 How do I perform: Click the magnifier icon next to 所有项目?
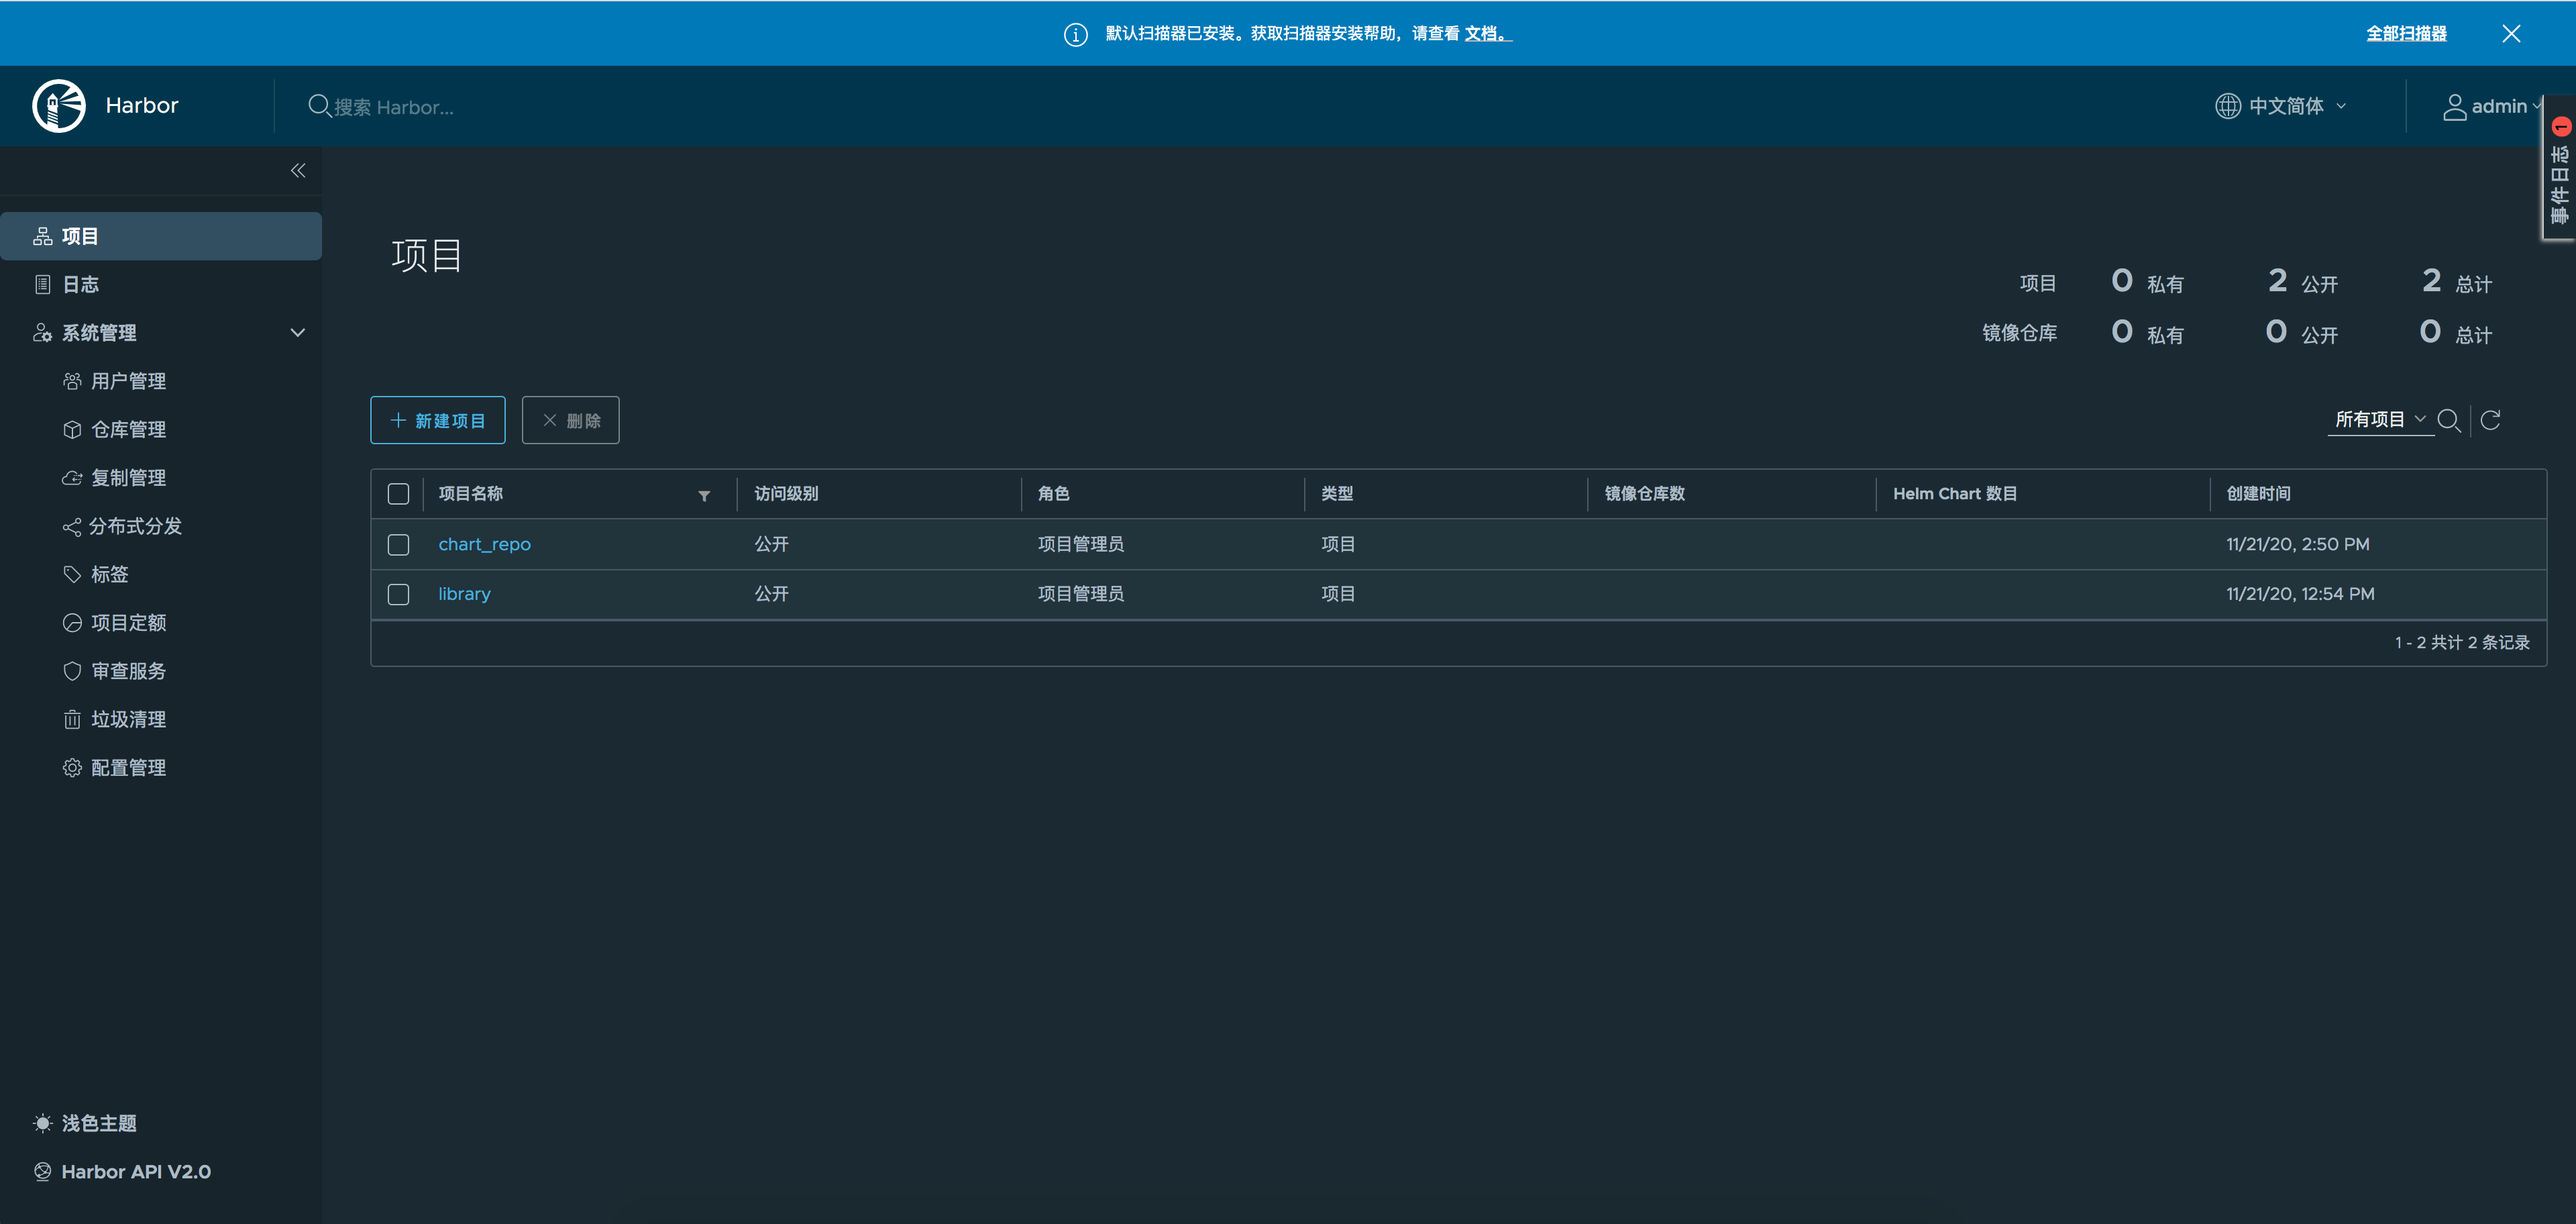click(2448, 420)
